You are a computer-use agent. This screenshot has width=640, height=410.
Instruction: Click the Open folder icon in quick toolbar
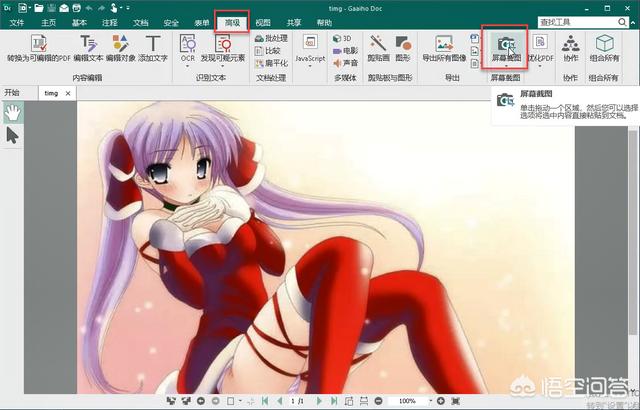pyautogui.click(x=39, y=8)
